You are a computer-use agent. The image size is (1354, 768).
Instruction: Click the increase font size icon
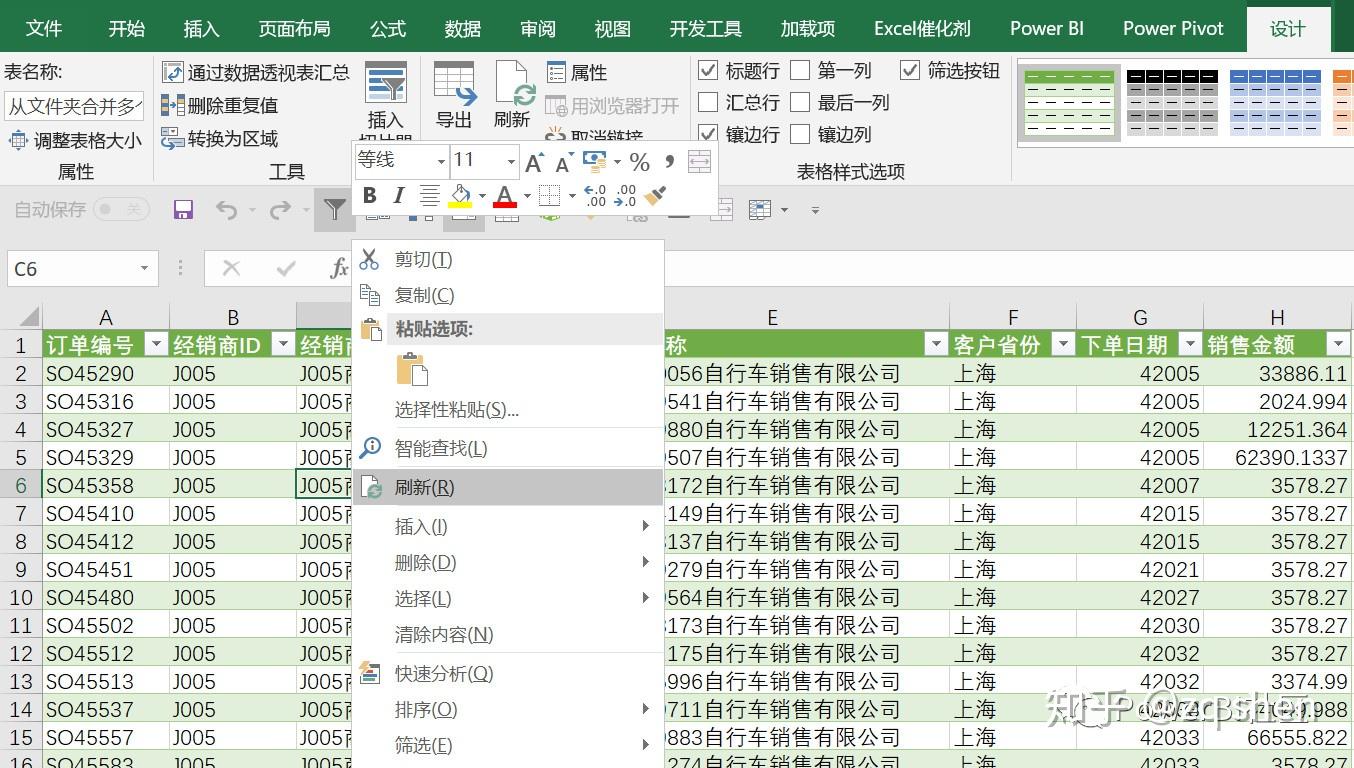(534, 162)
